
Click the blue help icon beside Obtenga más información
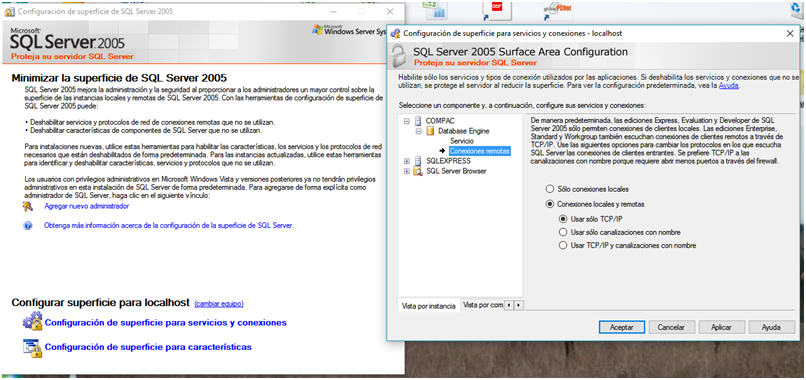pyautogui.click(x=28, y=225)
